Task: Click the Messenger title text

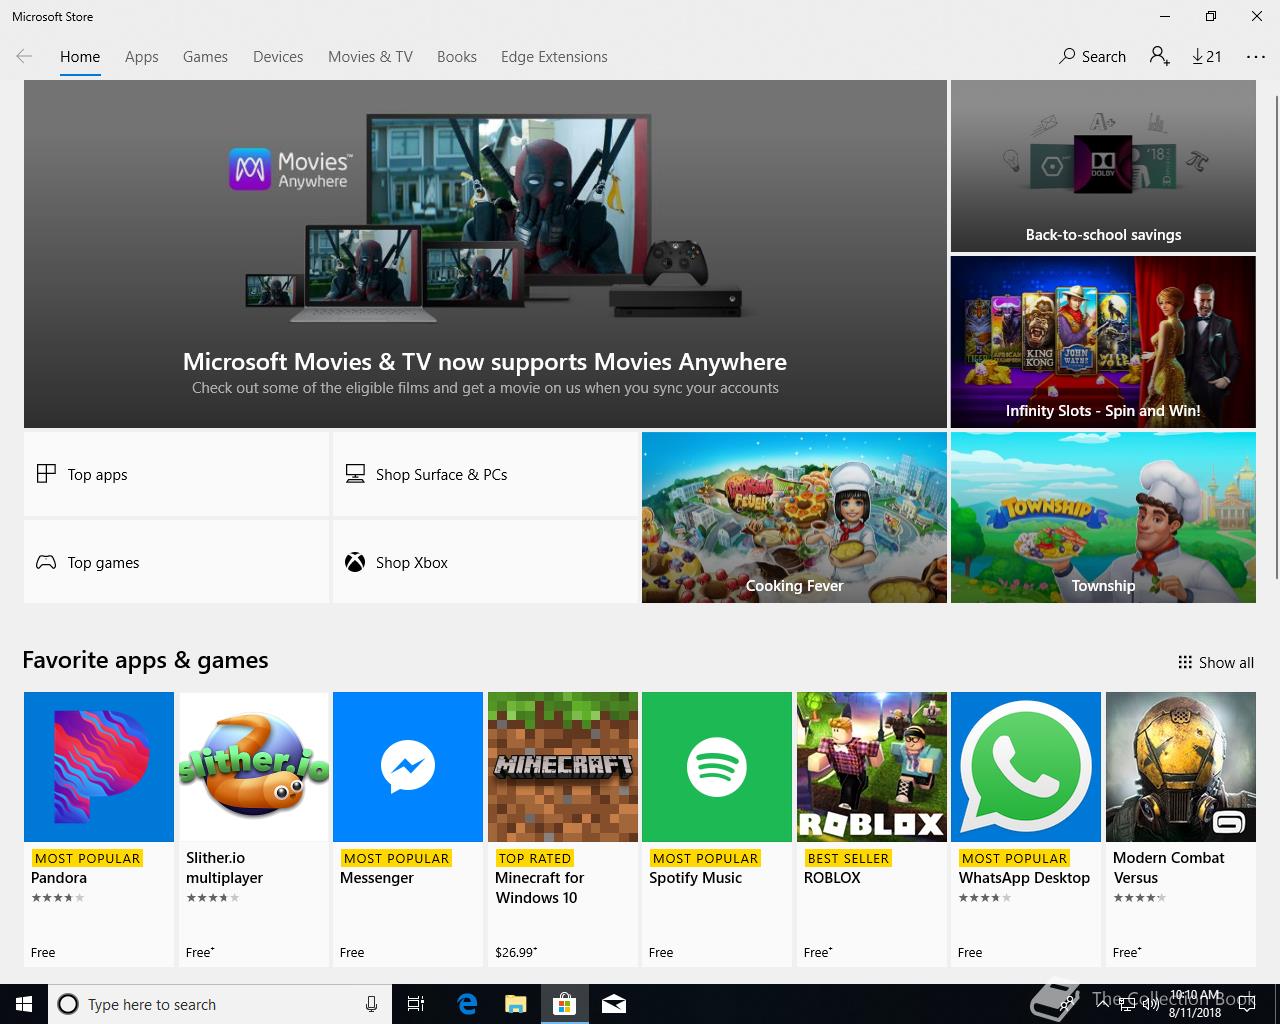Action: point(377,878)
